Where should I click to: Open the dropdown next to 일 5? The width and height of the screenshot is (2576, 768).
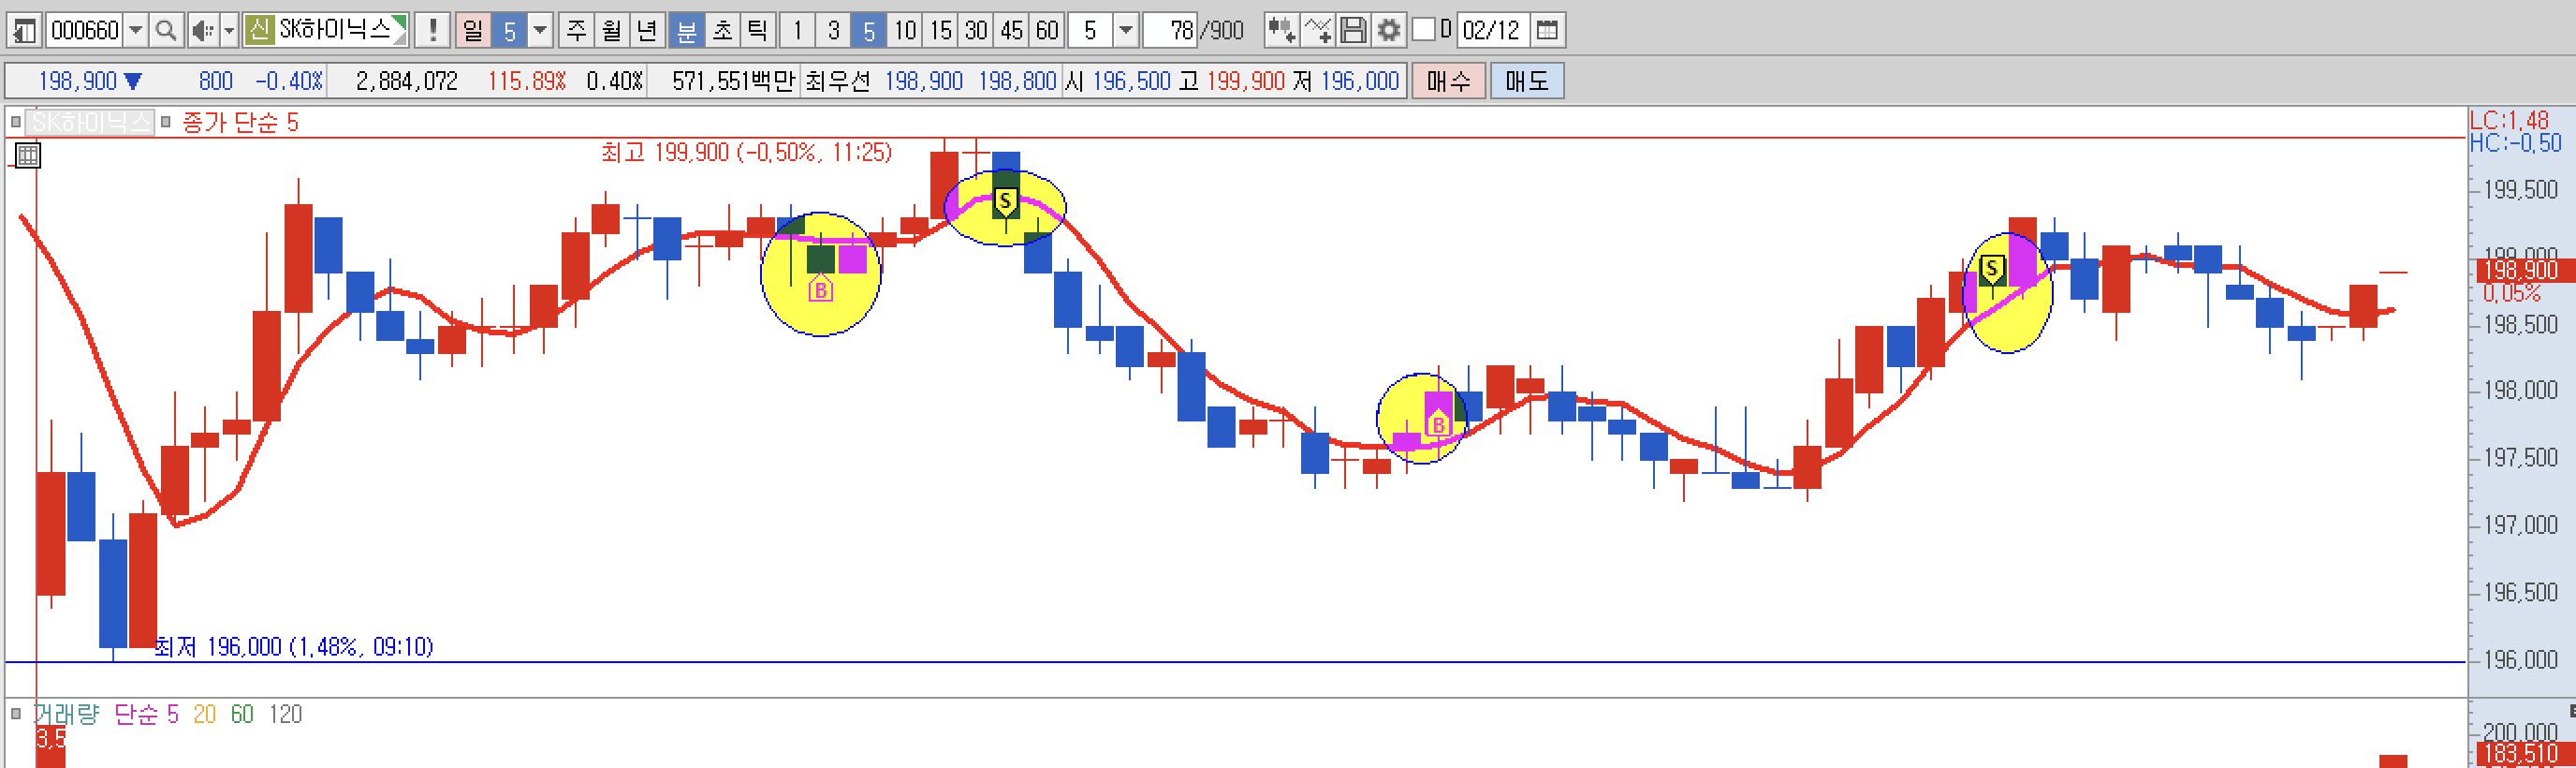tap(540, 30)
